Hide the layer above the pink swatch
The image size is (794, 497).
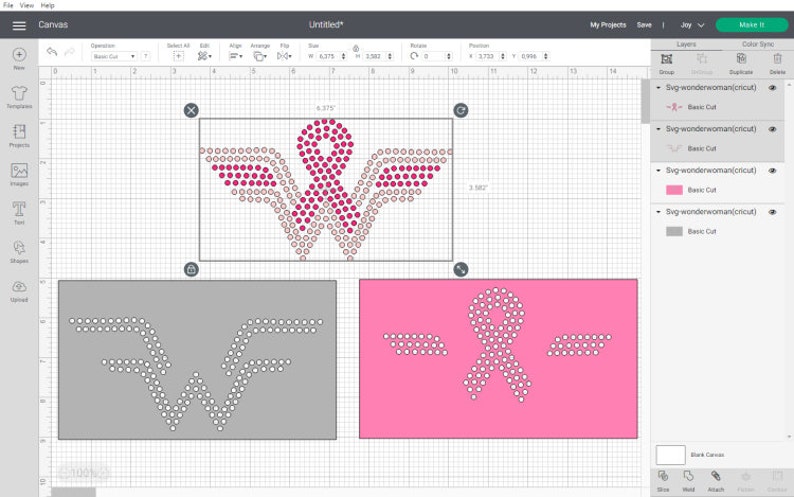pyautogui.click(x=772, y=171)
